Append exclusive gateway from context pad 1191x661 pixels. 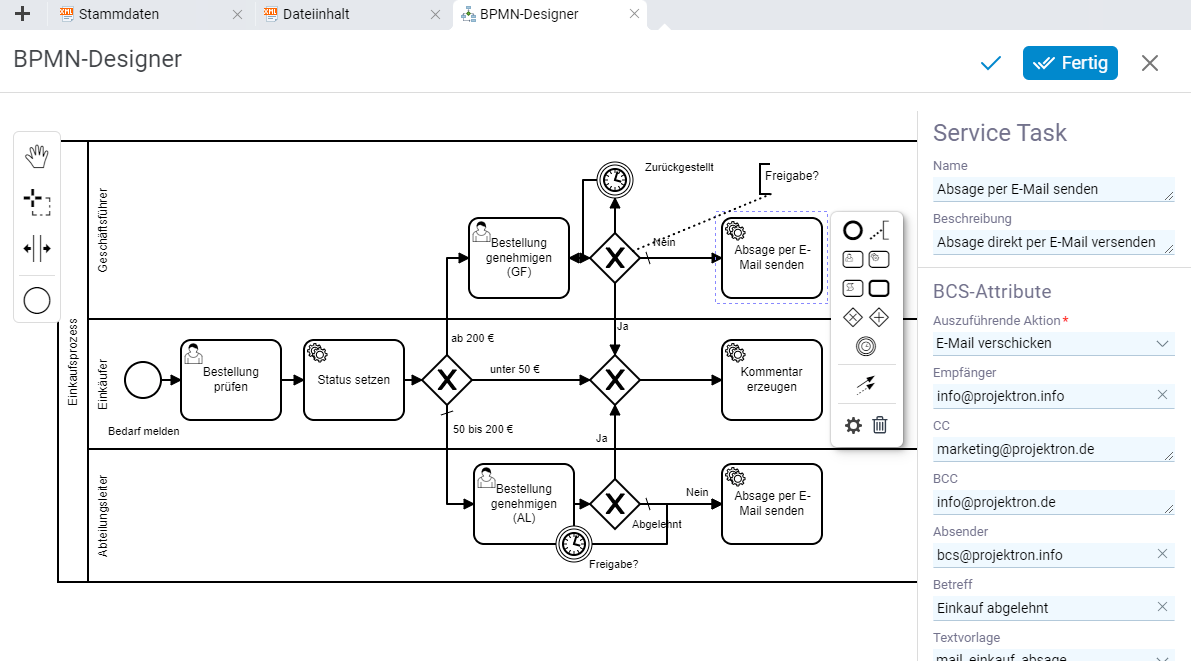coord(853,318)
